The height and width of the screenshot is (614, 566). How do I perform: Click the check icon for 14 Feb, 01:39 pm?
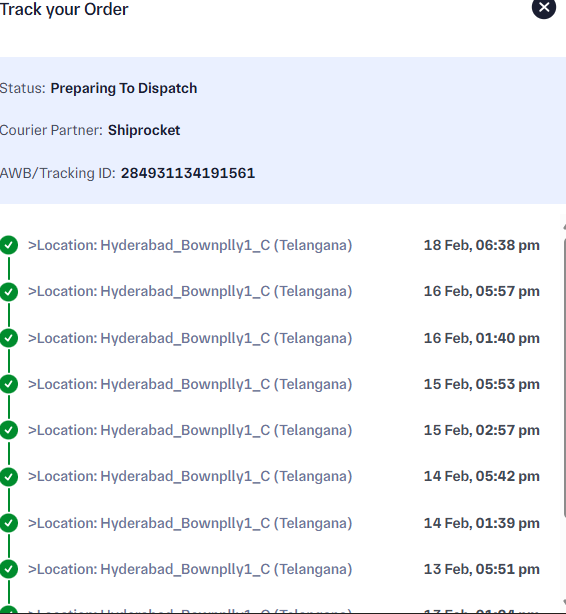(9, 523)
